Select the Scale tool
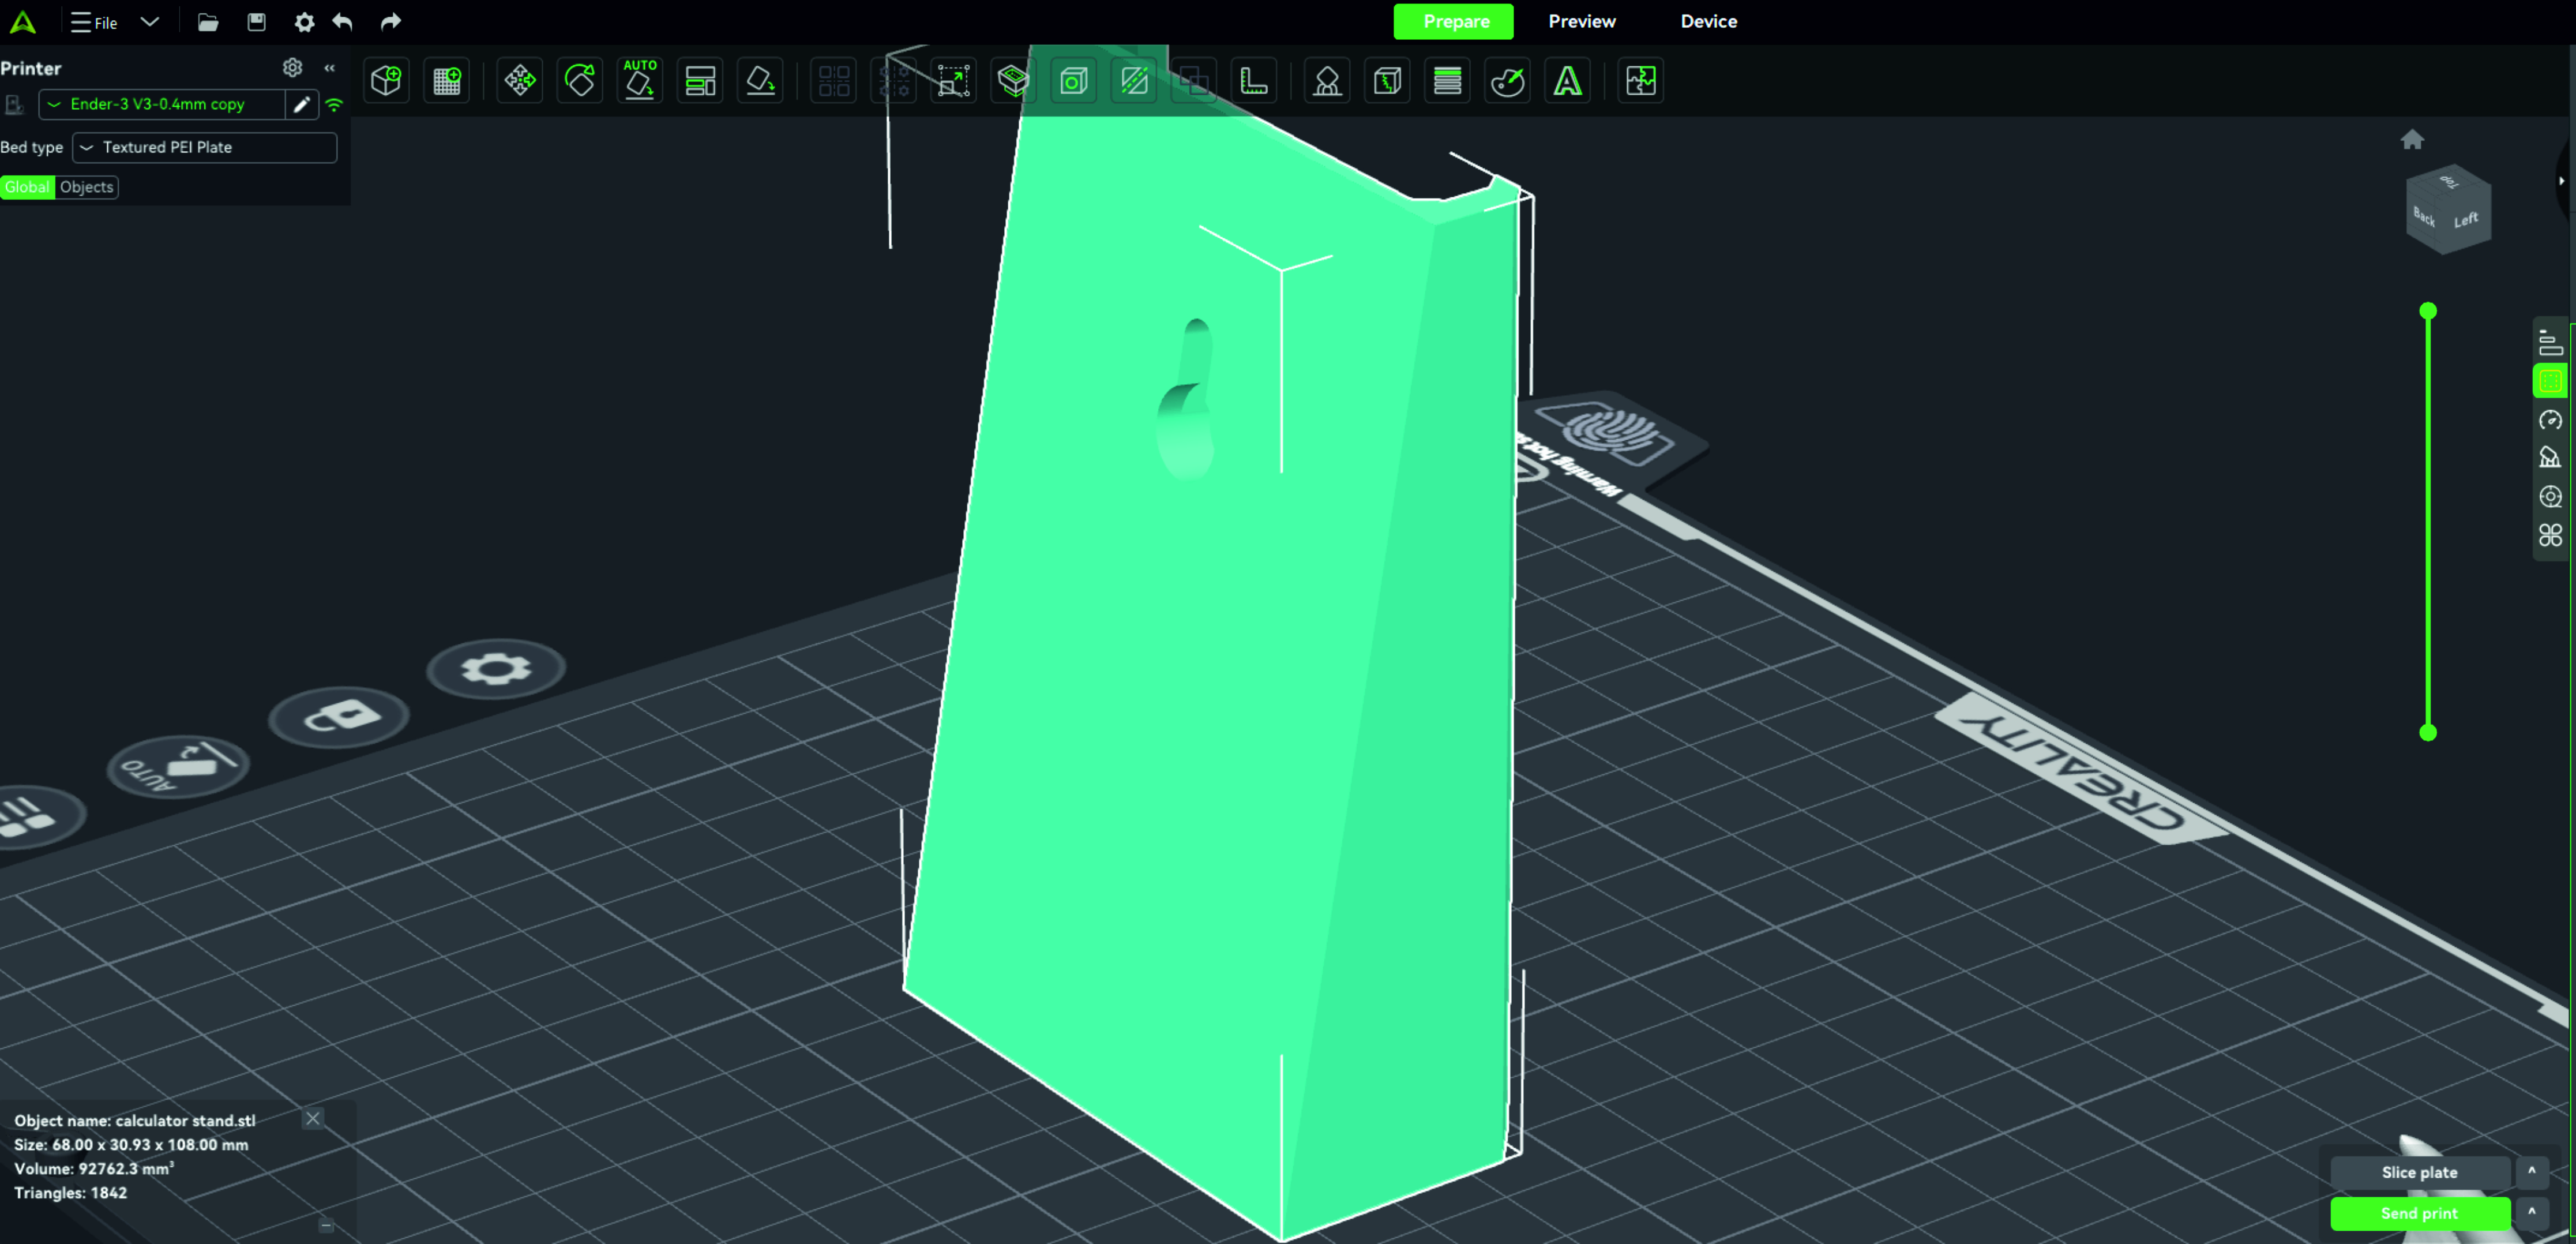 tap(953, 80)
